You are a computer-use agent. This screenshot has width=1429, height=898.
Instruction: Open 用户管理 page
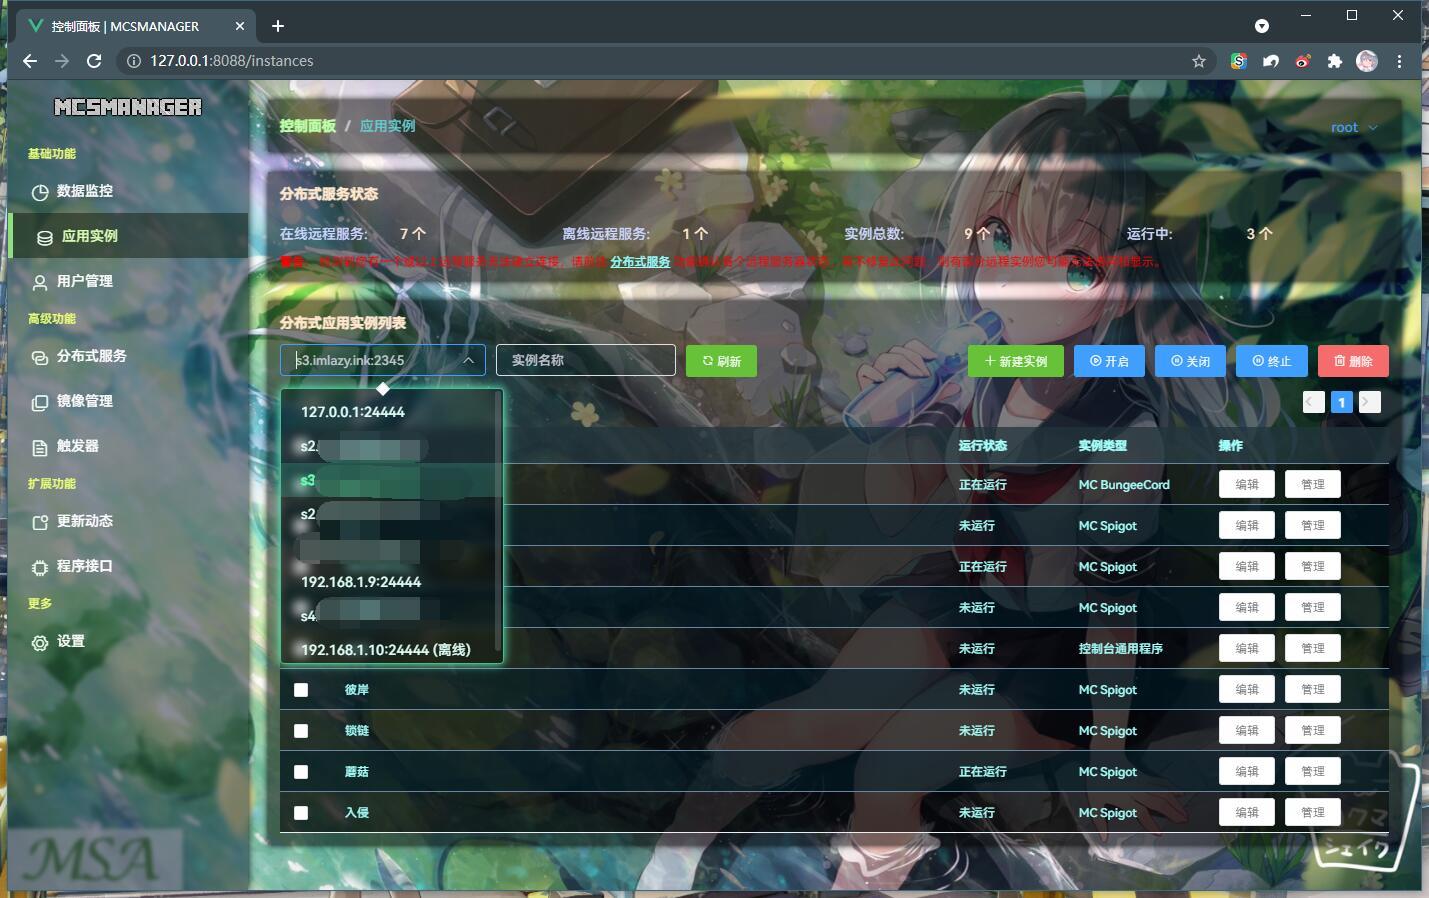(x=85, y=281)
